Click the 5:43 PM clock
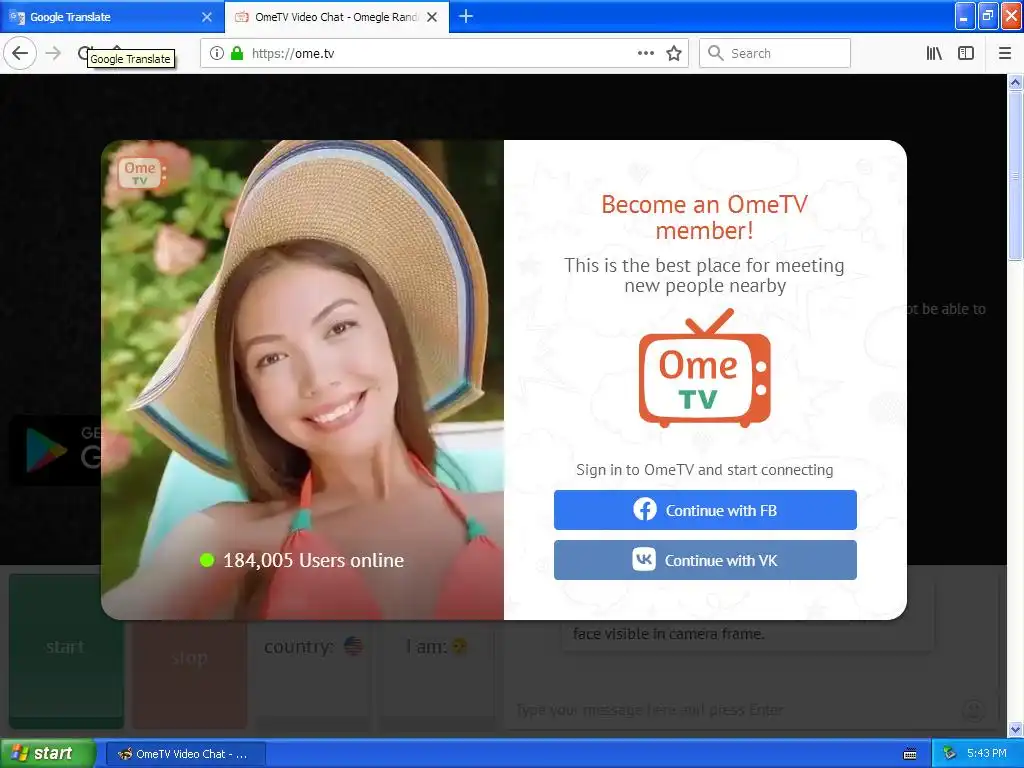 point(987,754)
